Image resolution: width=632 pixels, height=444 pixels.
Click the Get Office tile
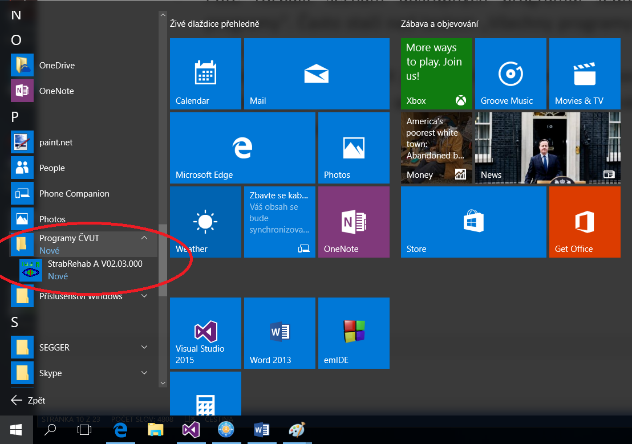[584, 222]
